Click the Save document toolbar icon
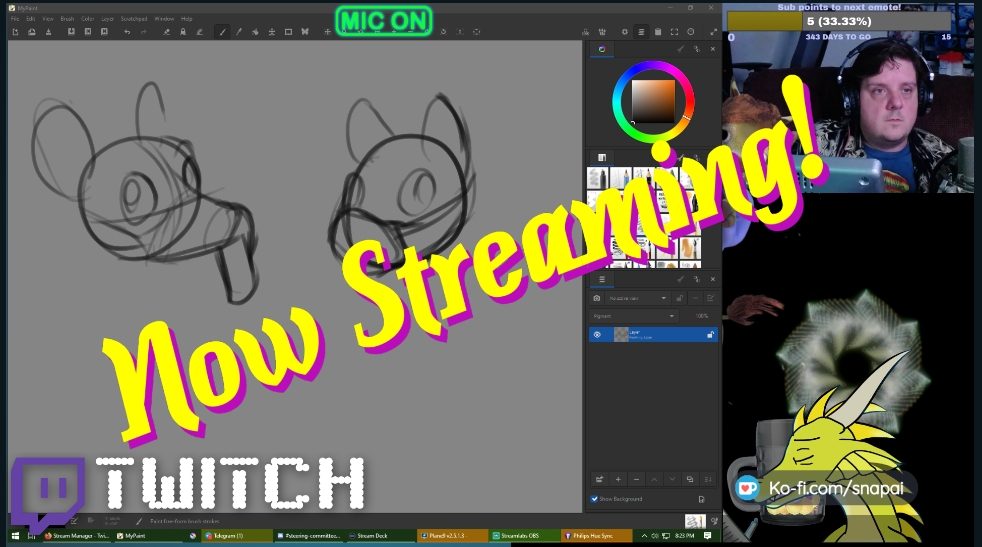The image size is (982, 547). 48,32
